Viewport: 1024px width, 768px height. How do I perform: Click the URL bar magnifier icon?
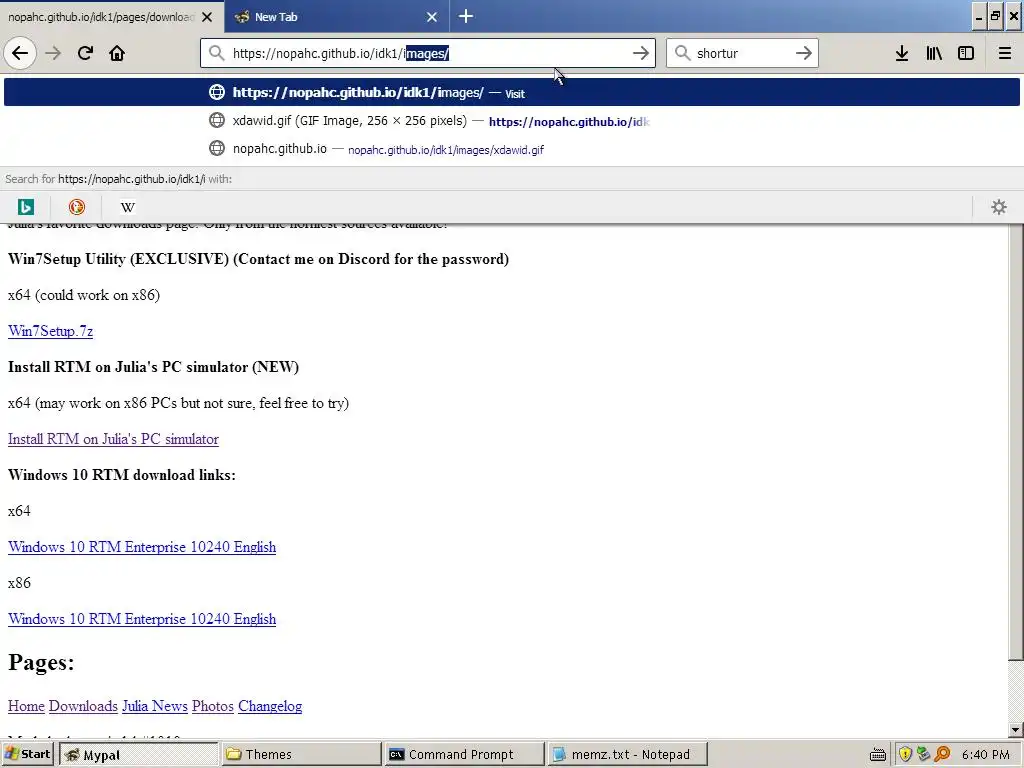pos(216,53)
